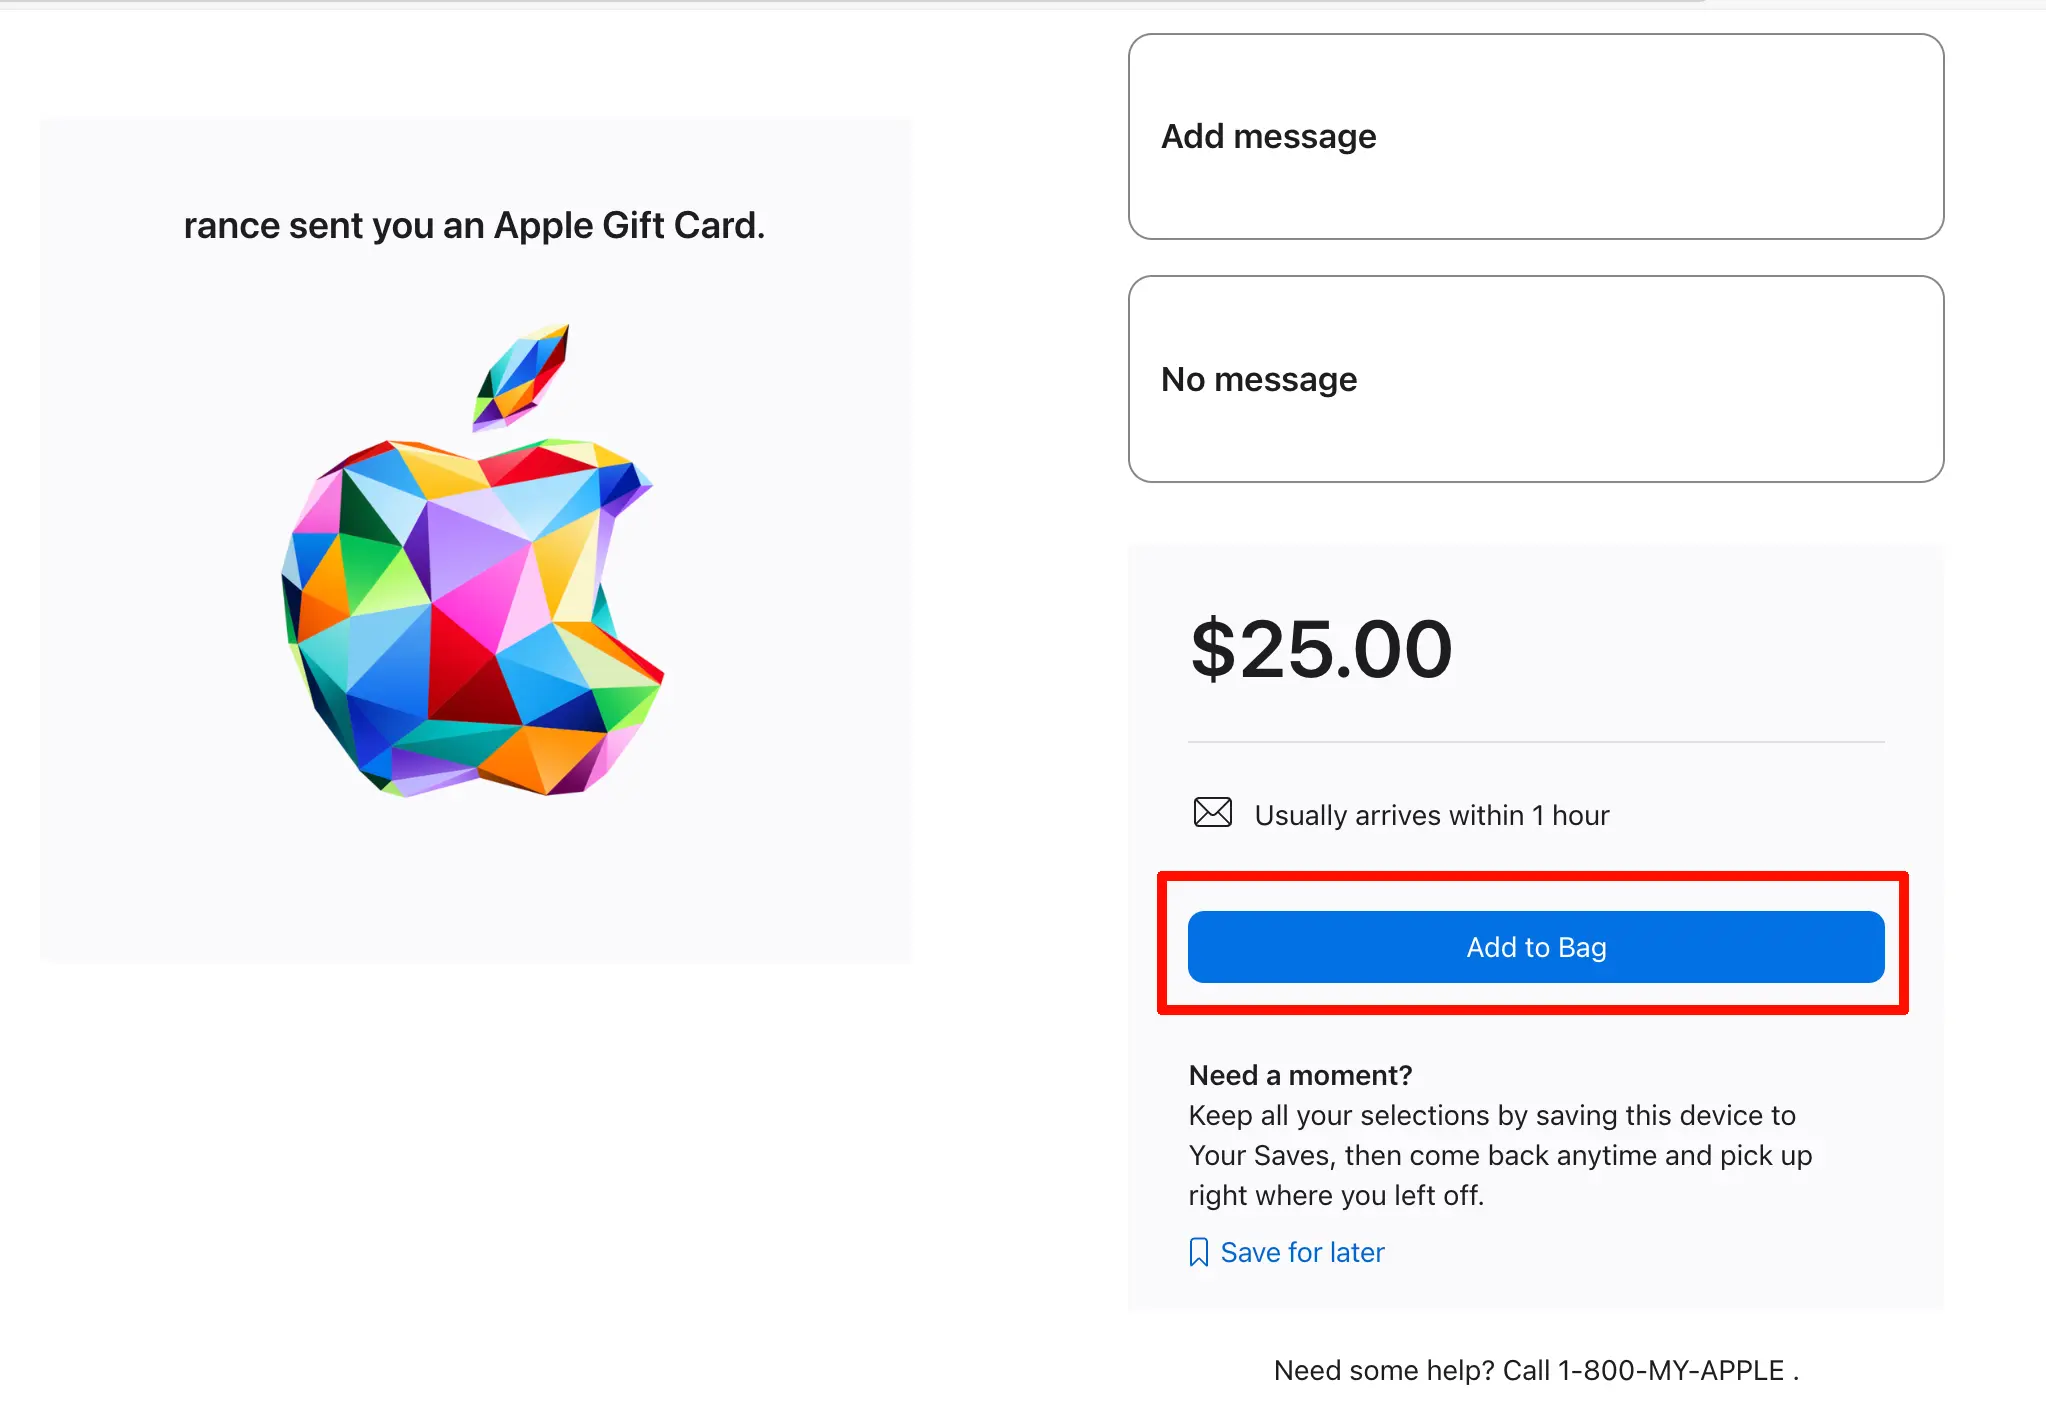Click the envelope icon by arrival estimate
2046x1408 pixels.
1212,812
